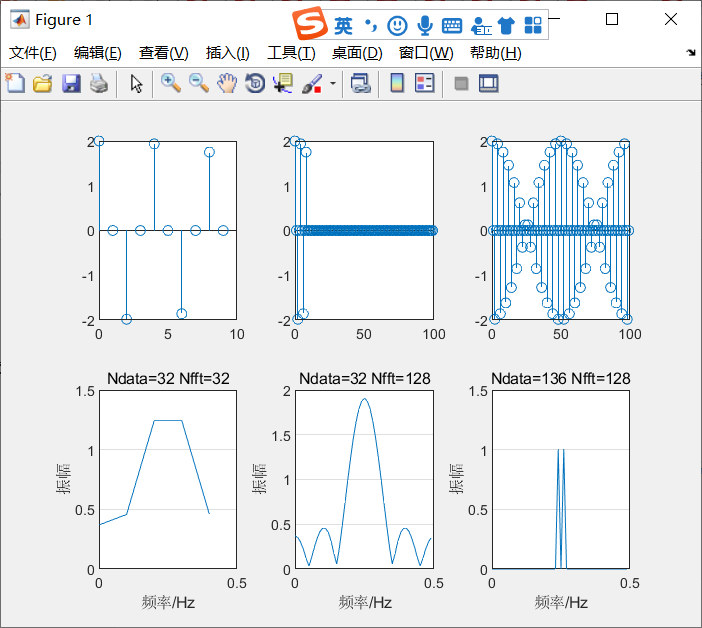
Task: Print the figure using printer icon
Action: pos(98,83)
